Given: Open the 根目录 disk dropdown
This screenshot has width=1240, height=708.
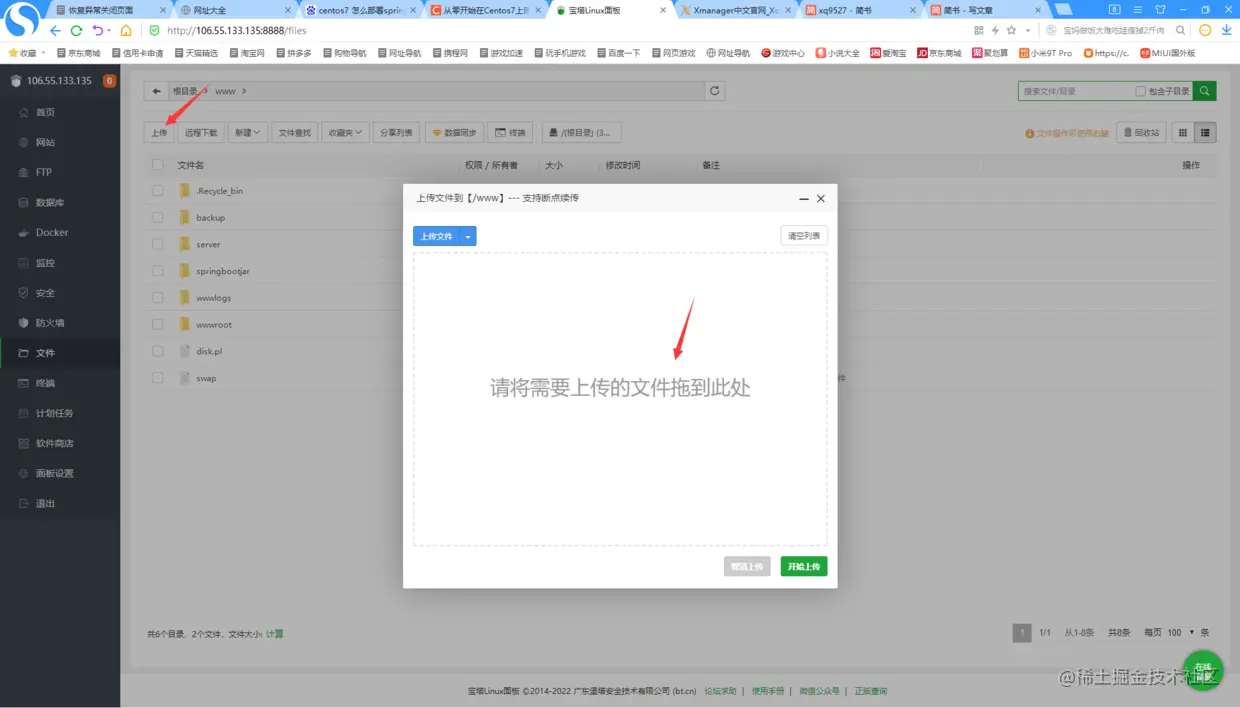Looking at the screenshot, I should click(582, 132).
